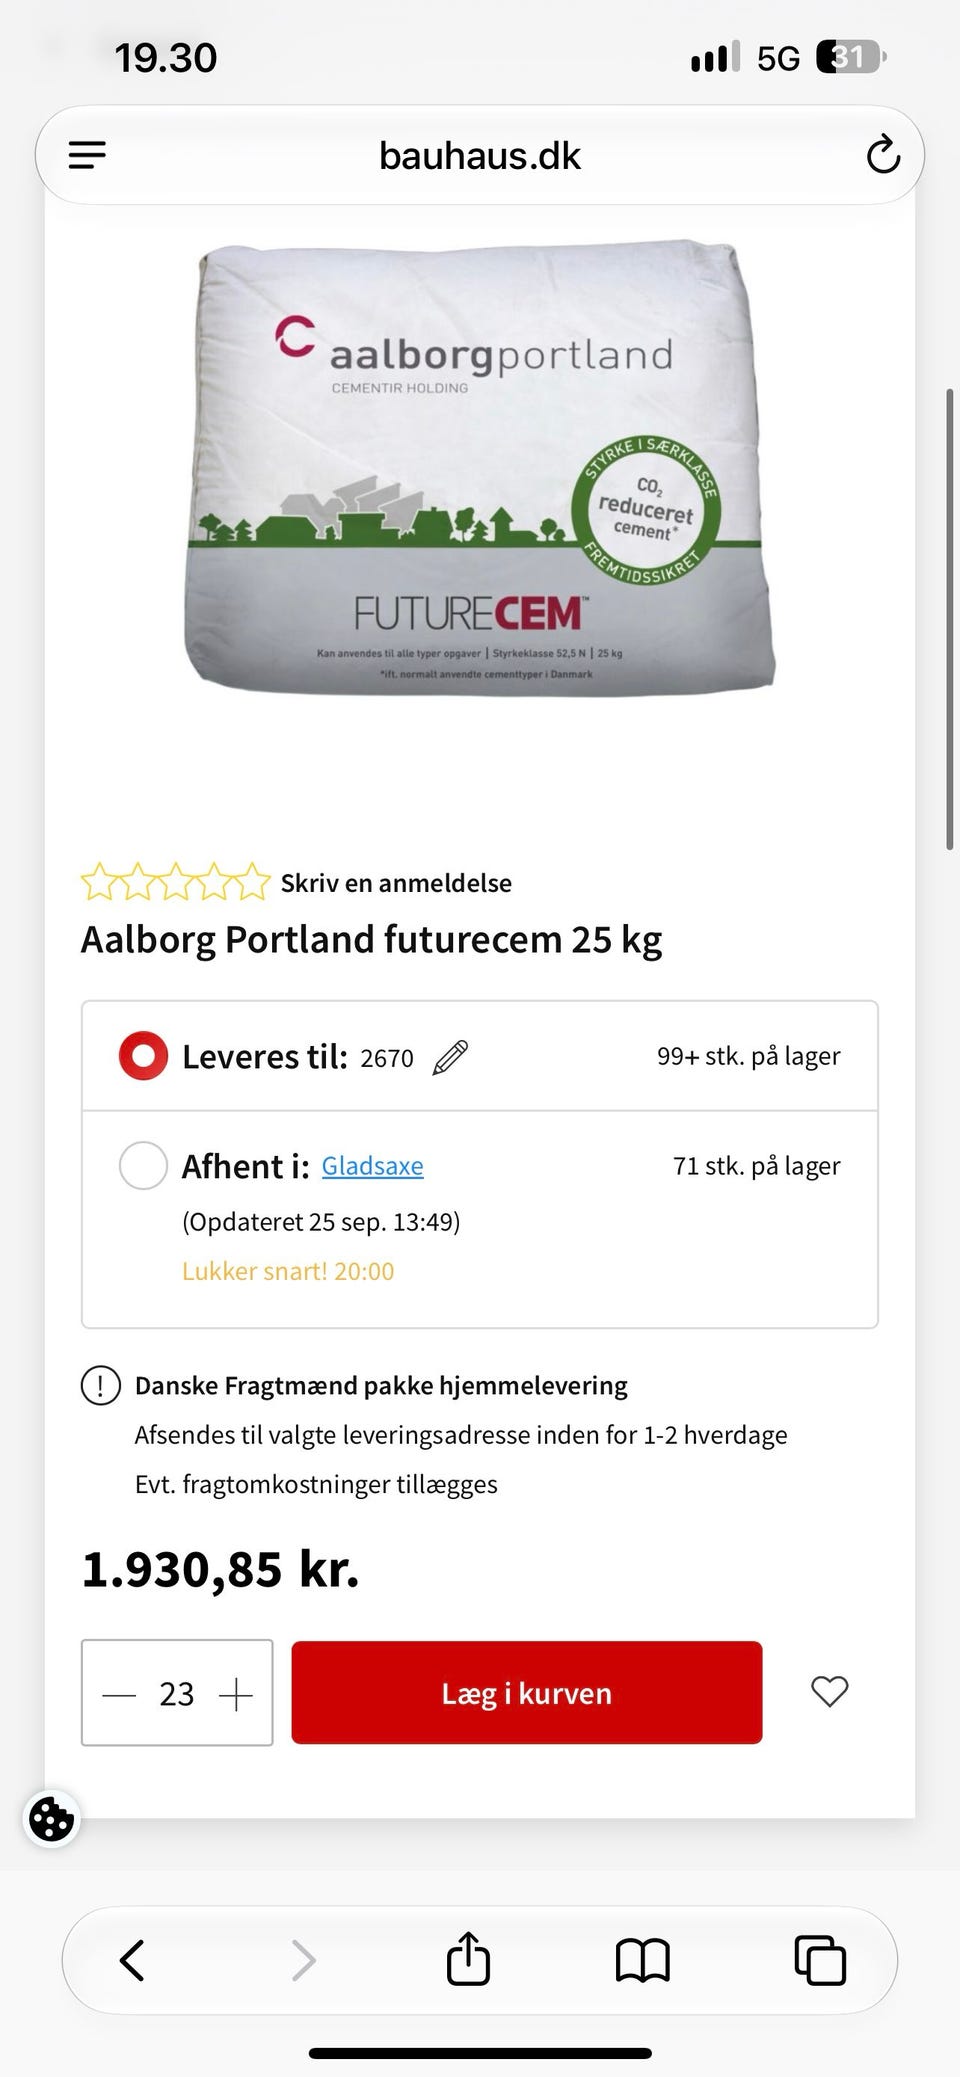The image size is (960, 2077).
Task: Tap the bauhaus.dk address field
Action: [480, 156]
